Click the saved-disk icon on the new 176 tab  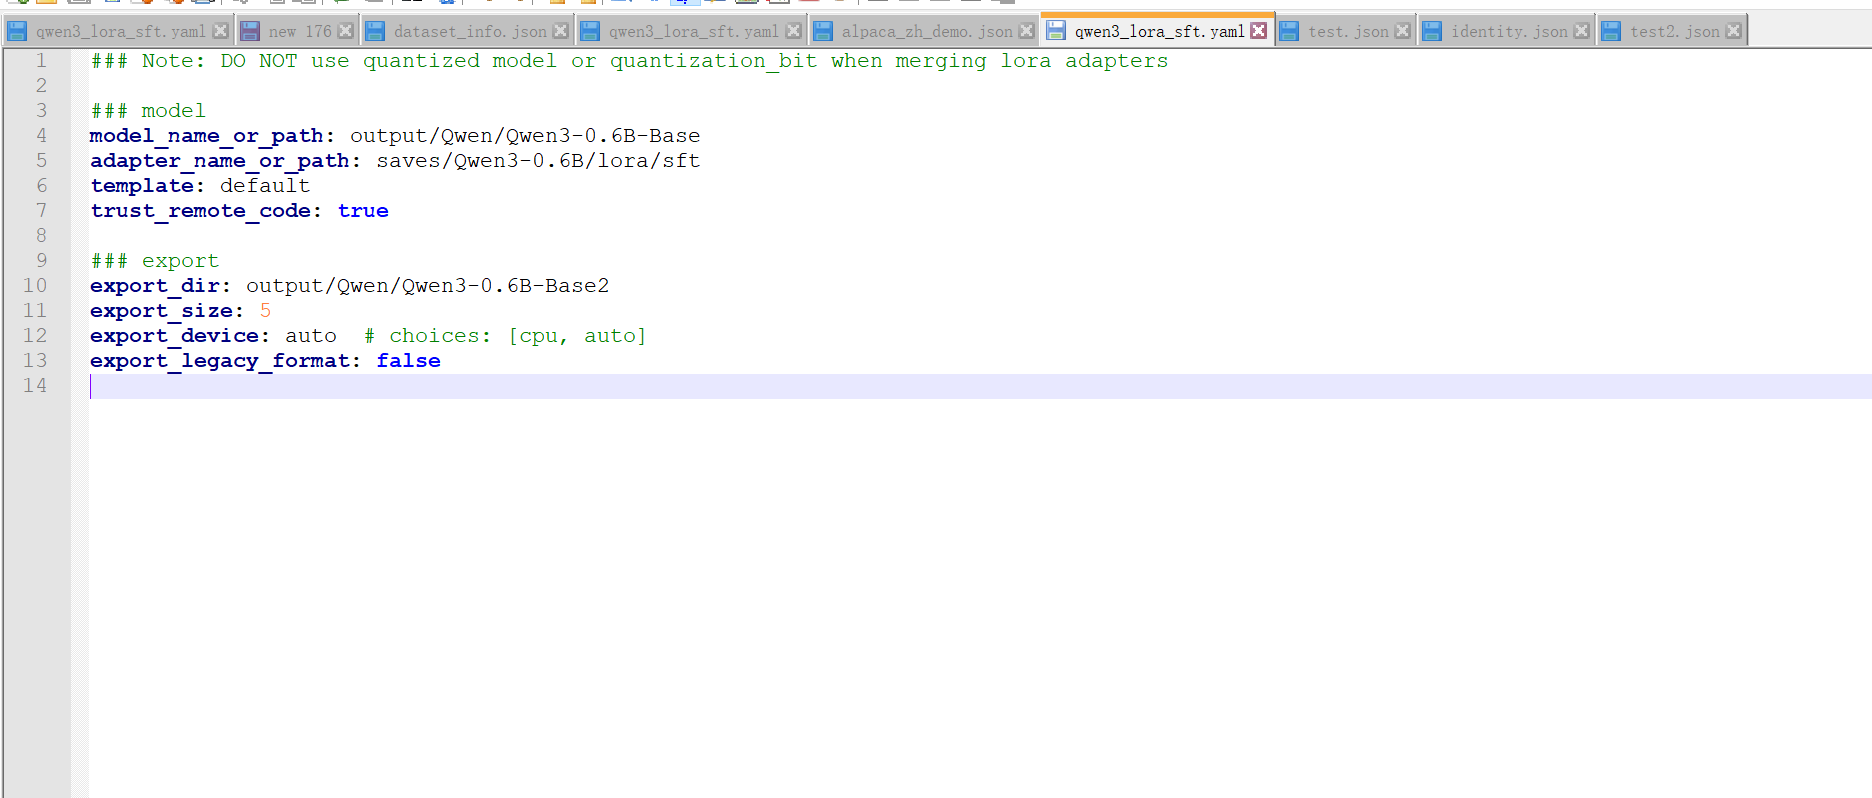(x=250, y=31)
